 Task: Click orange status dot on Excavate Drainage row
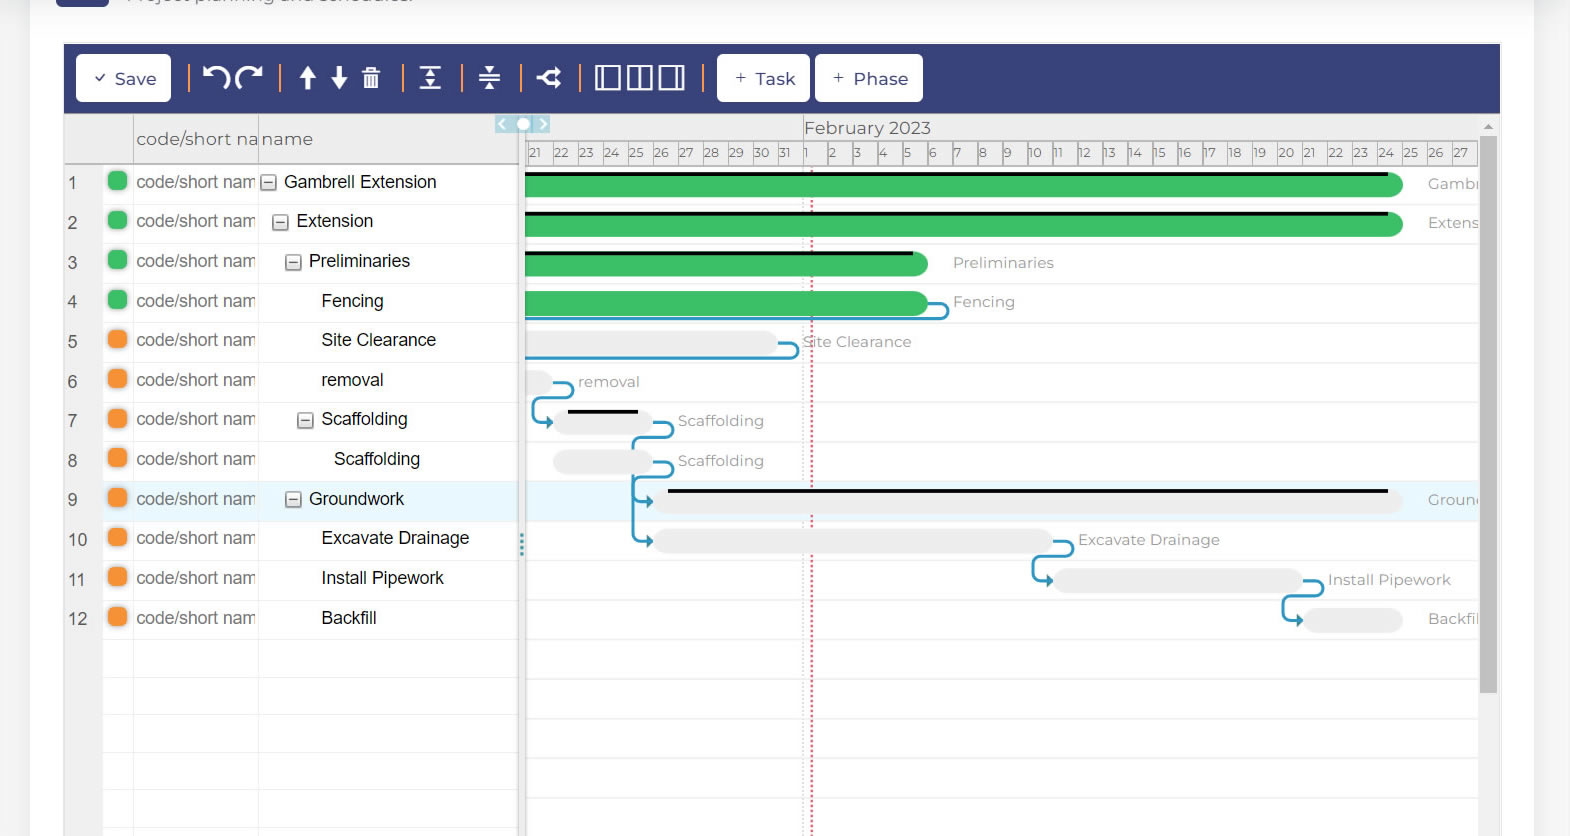pyautogui.click(x=117, y=537)
